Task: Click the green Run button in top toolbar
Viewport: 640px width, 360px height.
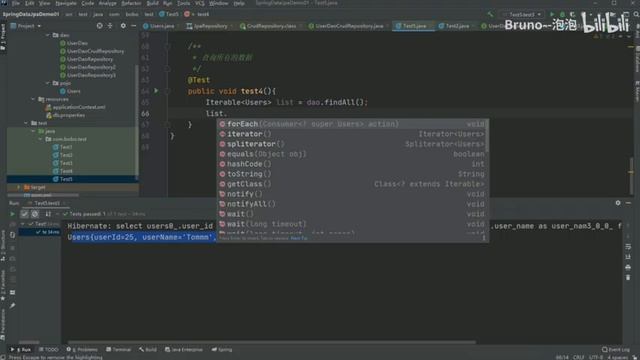Action: [552, 14]
